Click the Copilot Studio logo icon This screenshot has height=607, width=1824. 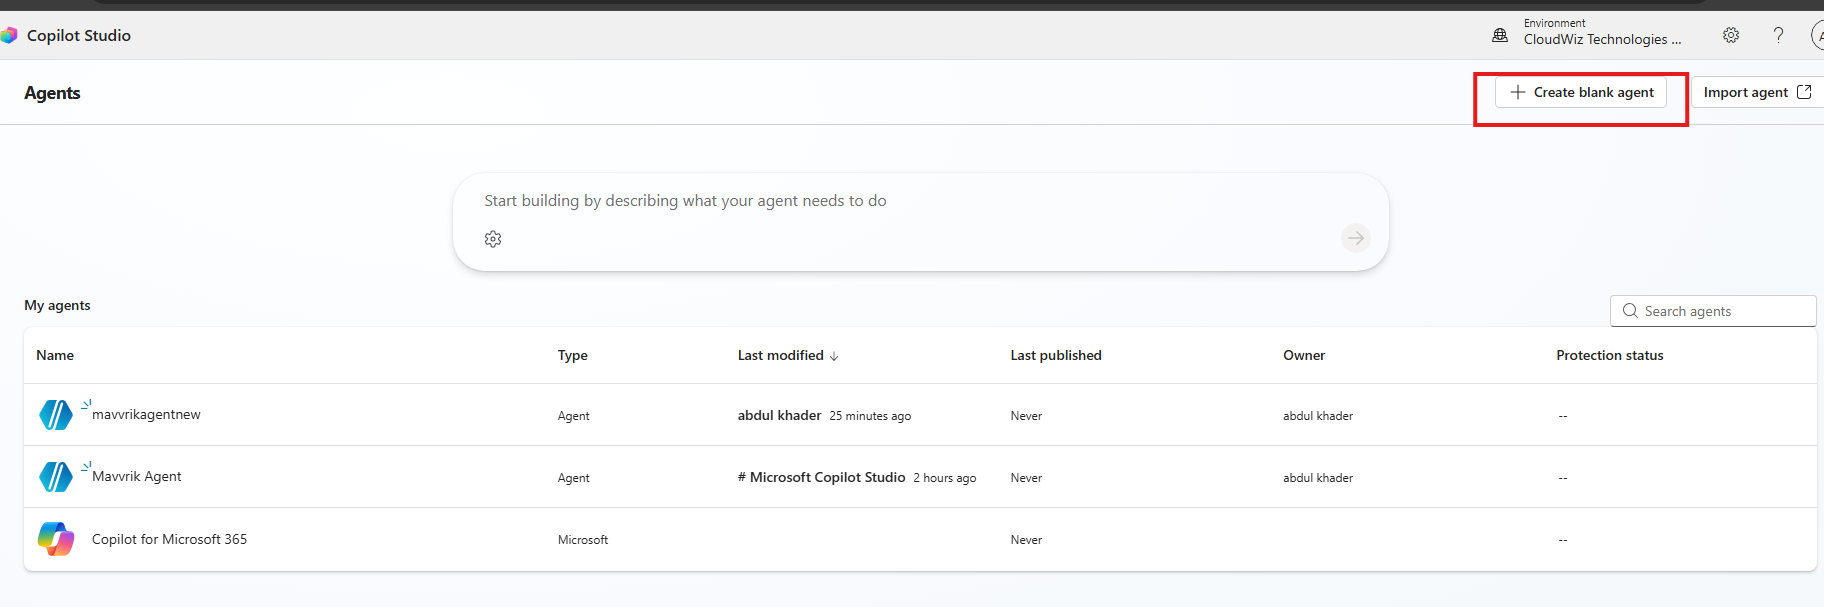(x=9, y=35)
